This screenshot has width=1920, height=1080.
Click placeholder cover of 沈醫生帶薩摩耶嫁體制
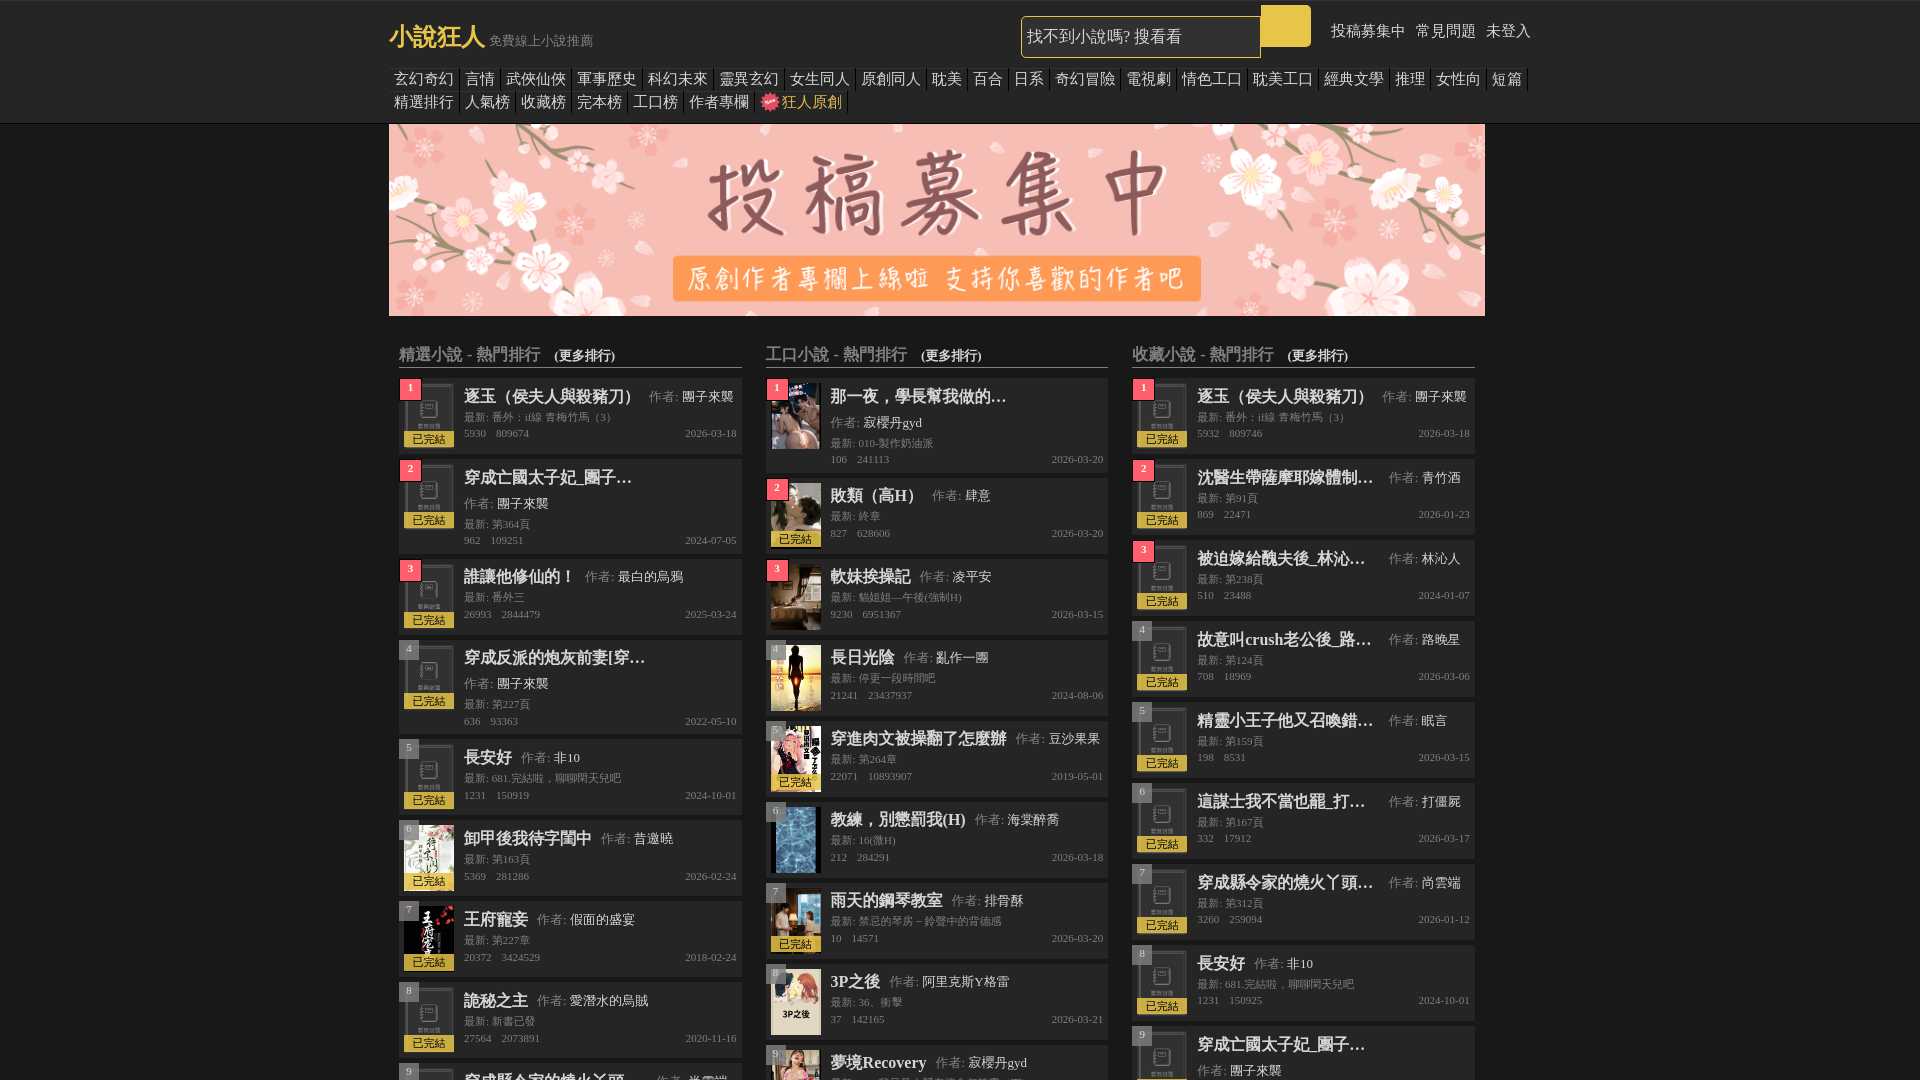coord(1162,497)
